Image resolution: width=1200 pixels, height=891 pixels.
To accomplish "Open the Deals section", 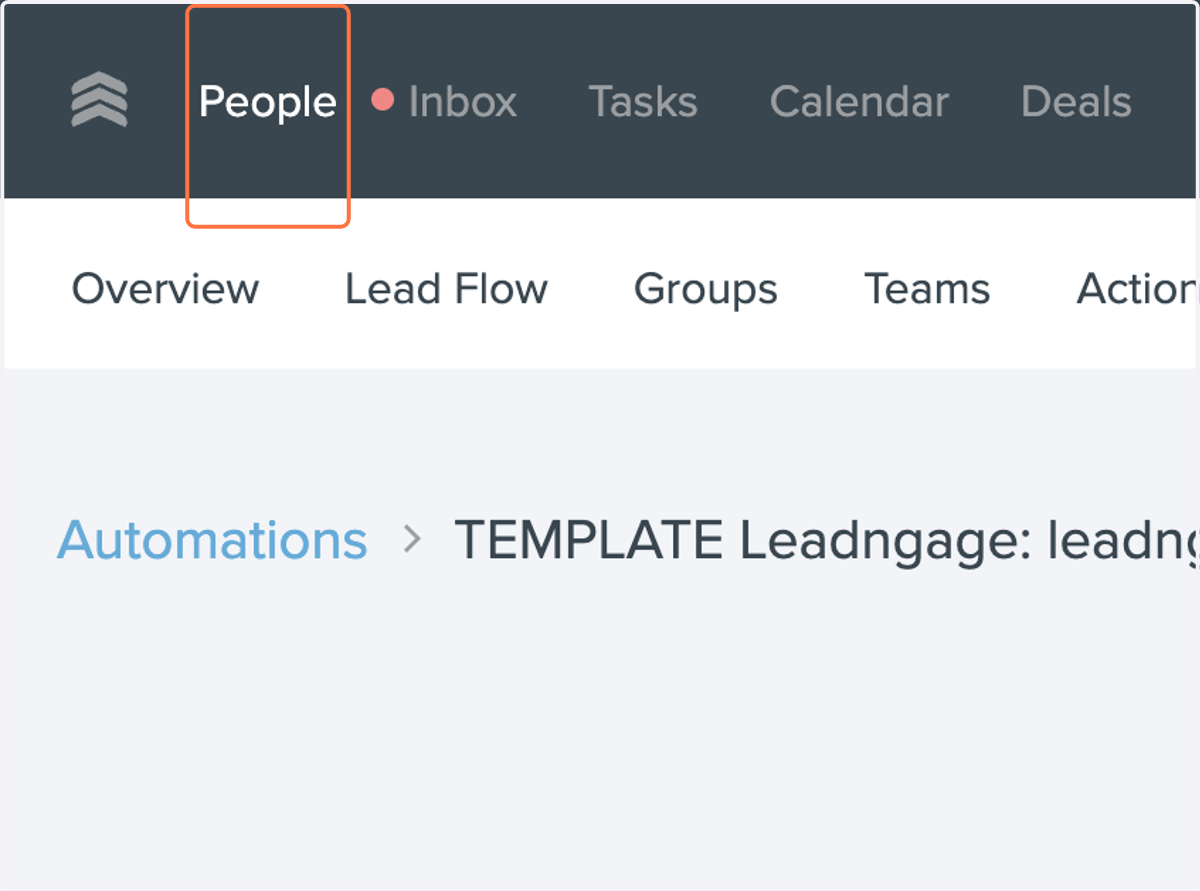I will pos(1076,102).
